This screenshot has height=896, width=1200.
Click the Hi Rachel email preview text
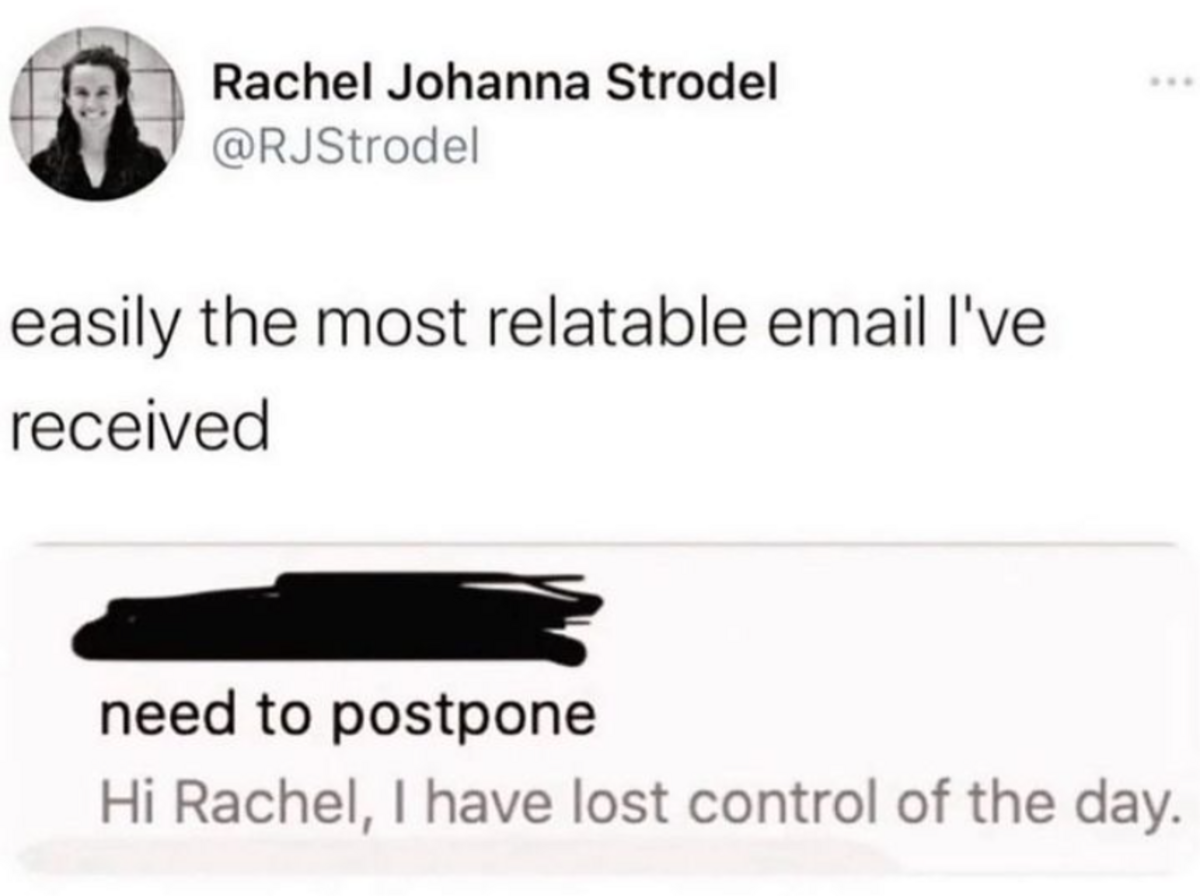click(634, 802)
